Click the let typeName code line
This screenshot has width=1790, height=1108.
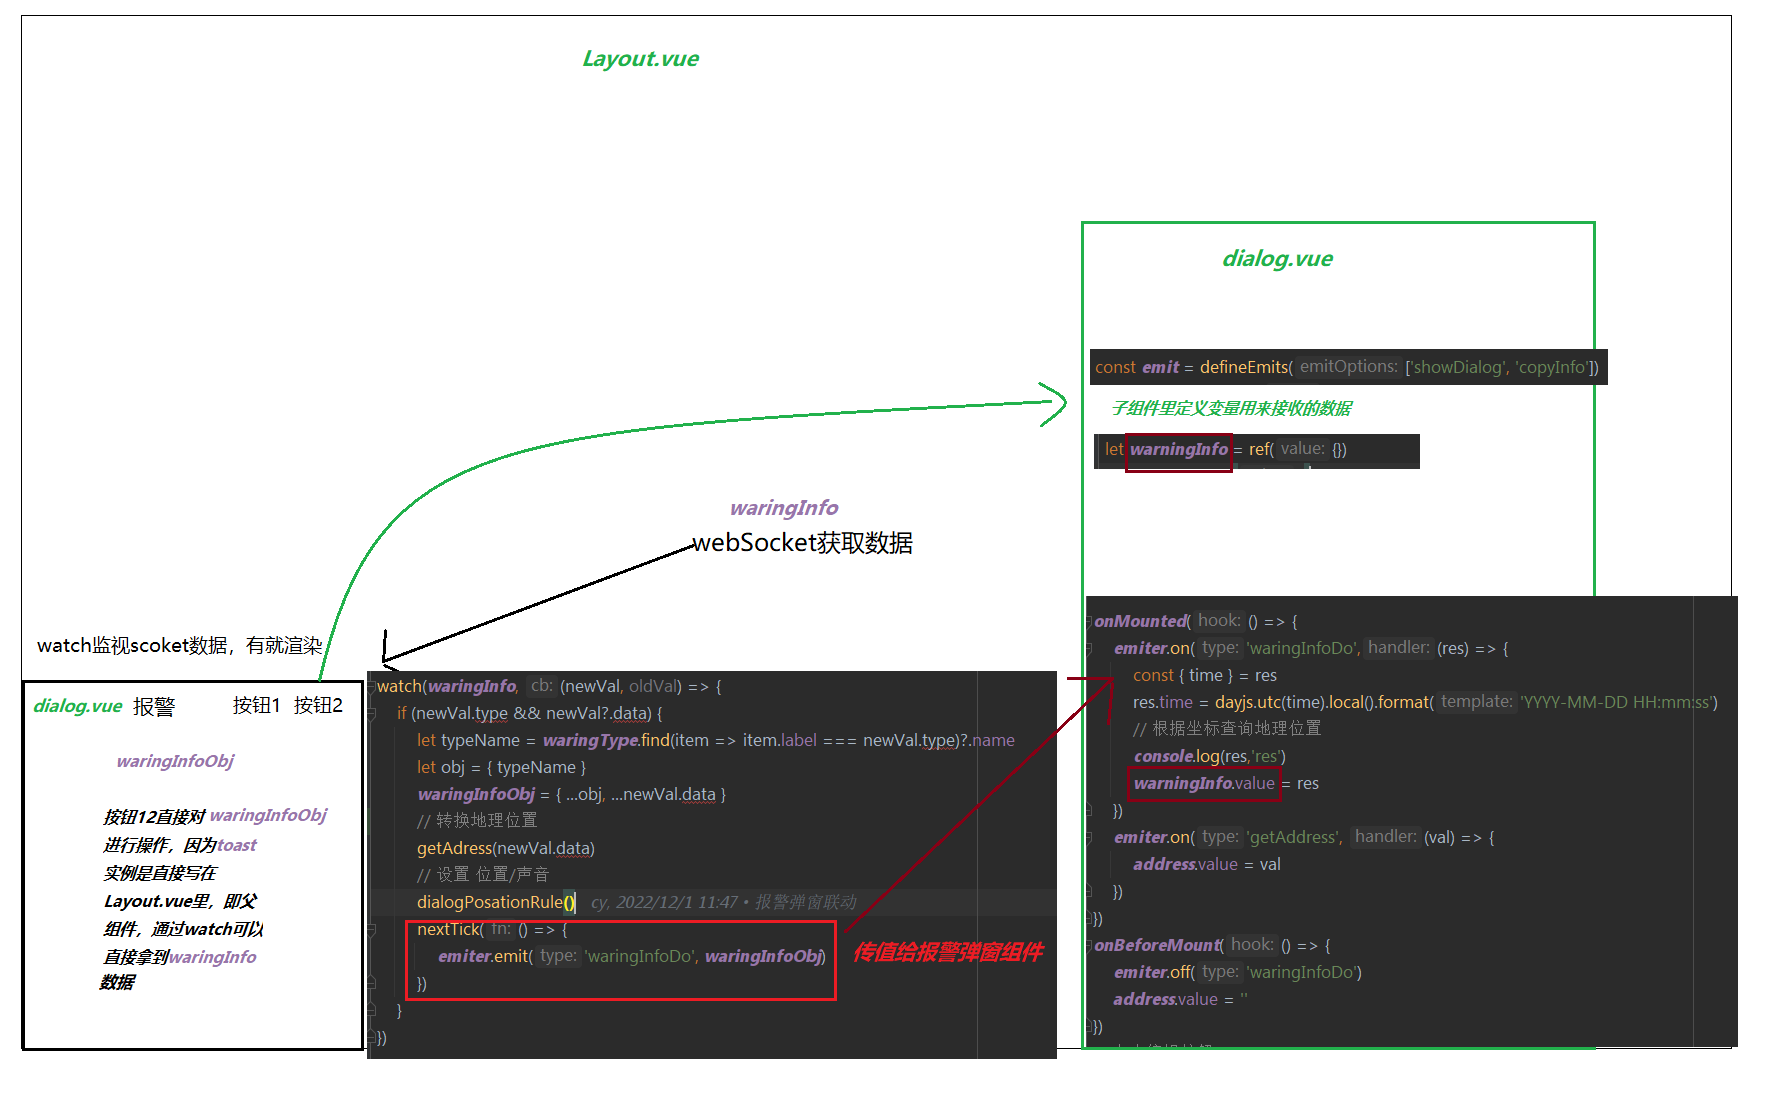point(716,741)
